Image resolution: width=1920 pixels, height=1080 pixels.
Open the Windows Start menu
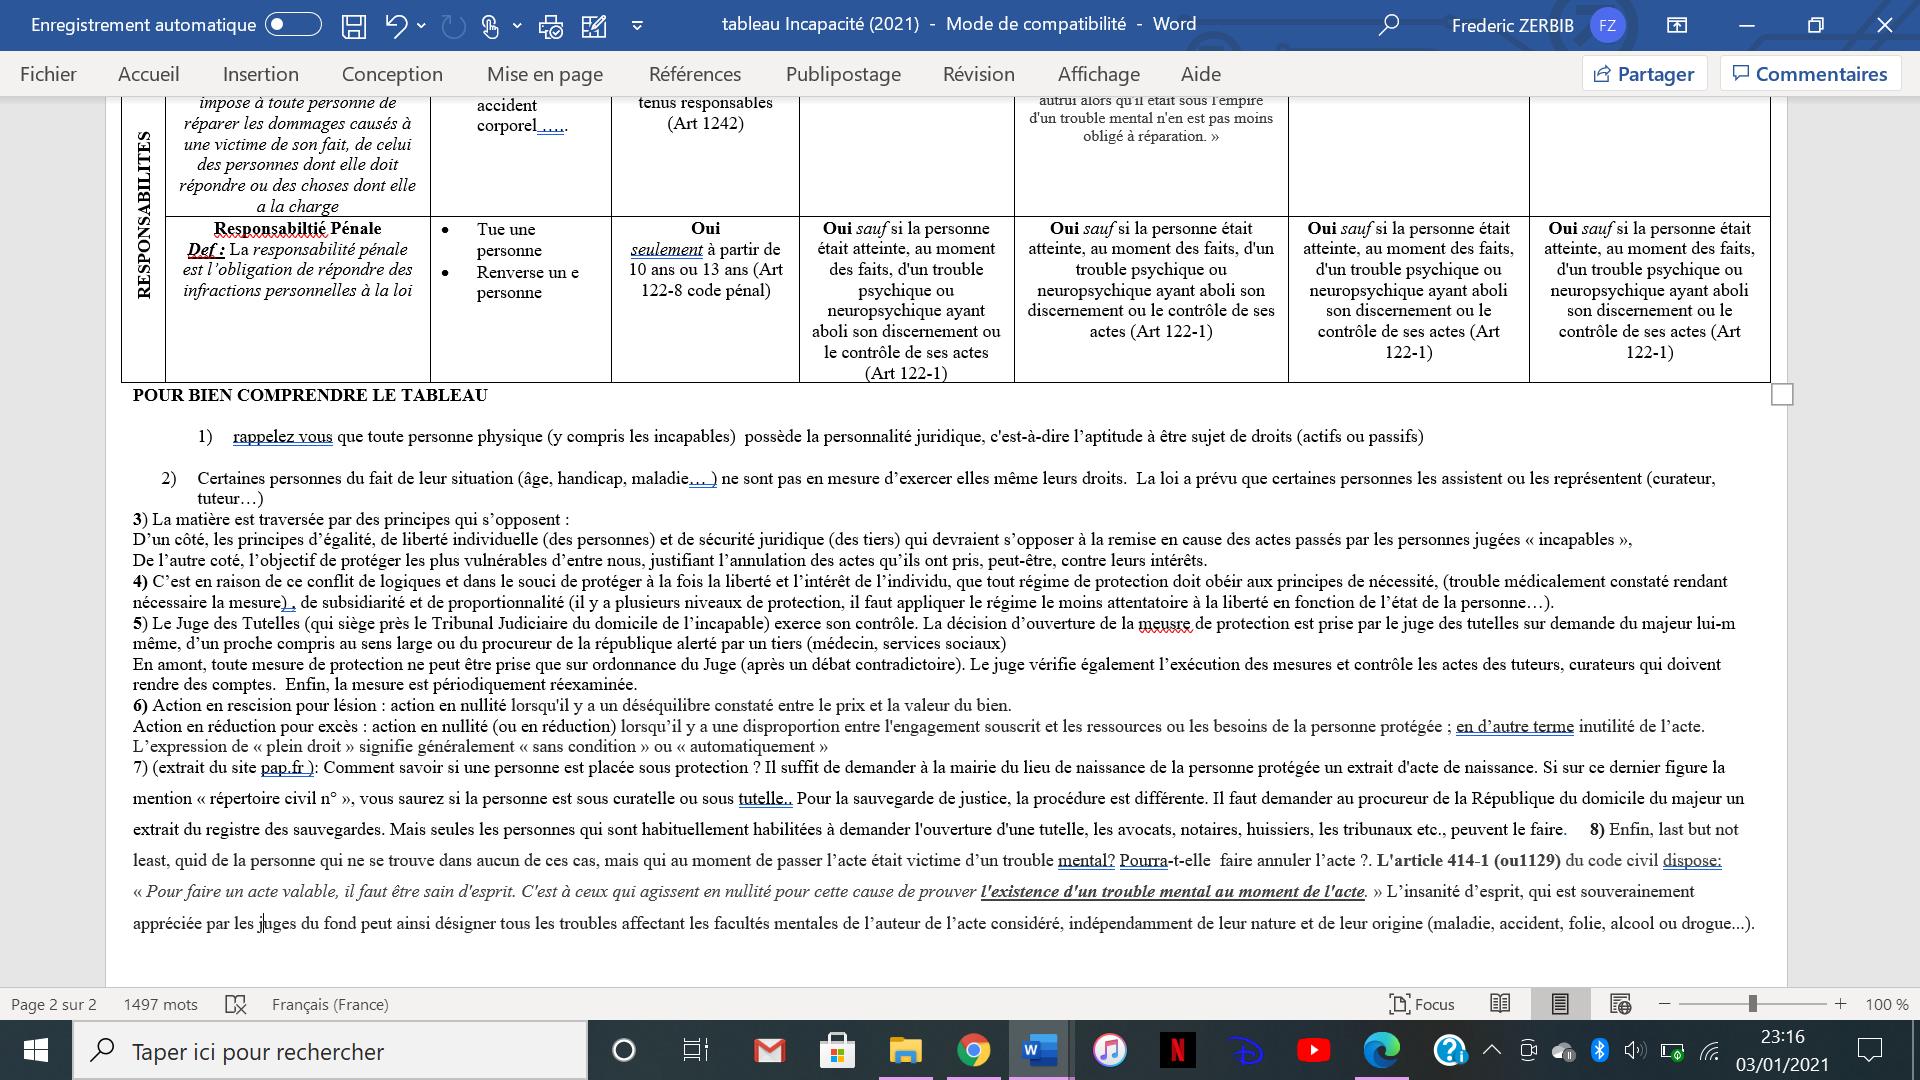pyautogui.click(x=36, y=1050)
